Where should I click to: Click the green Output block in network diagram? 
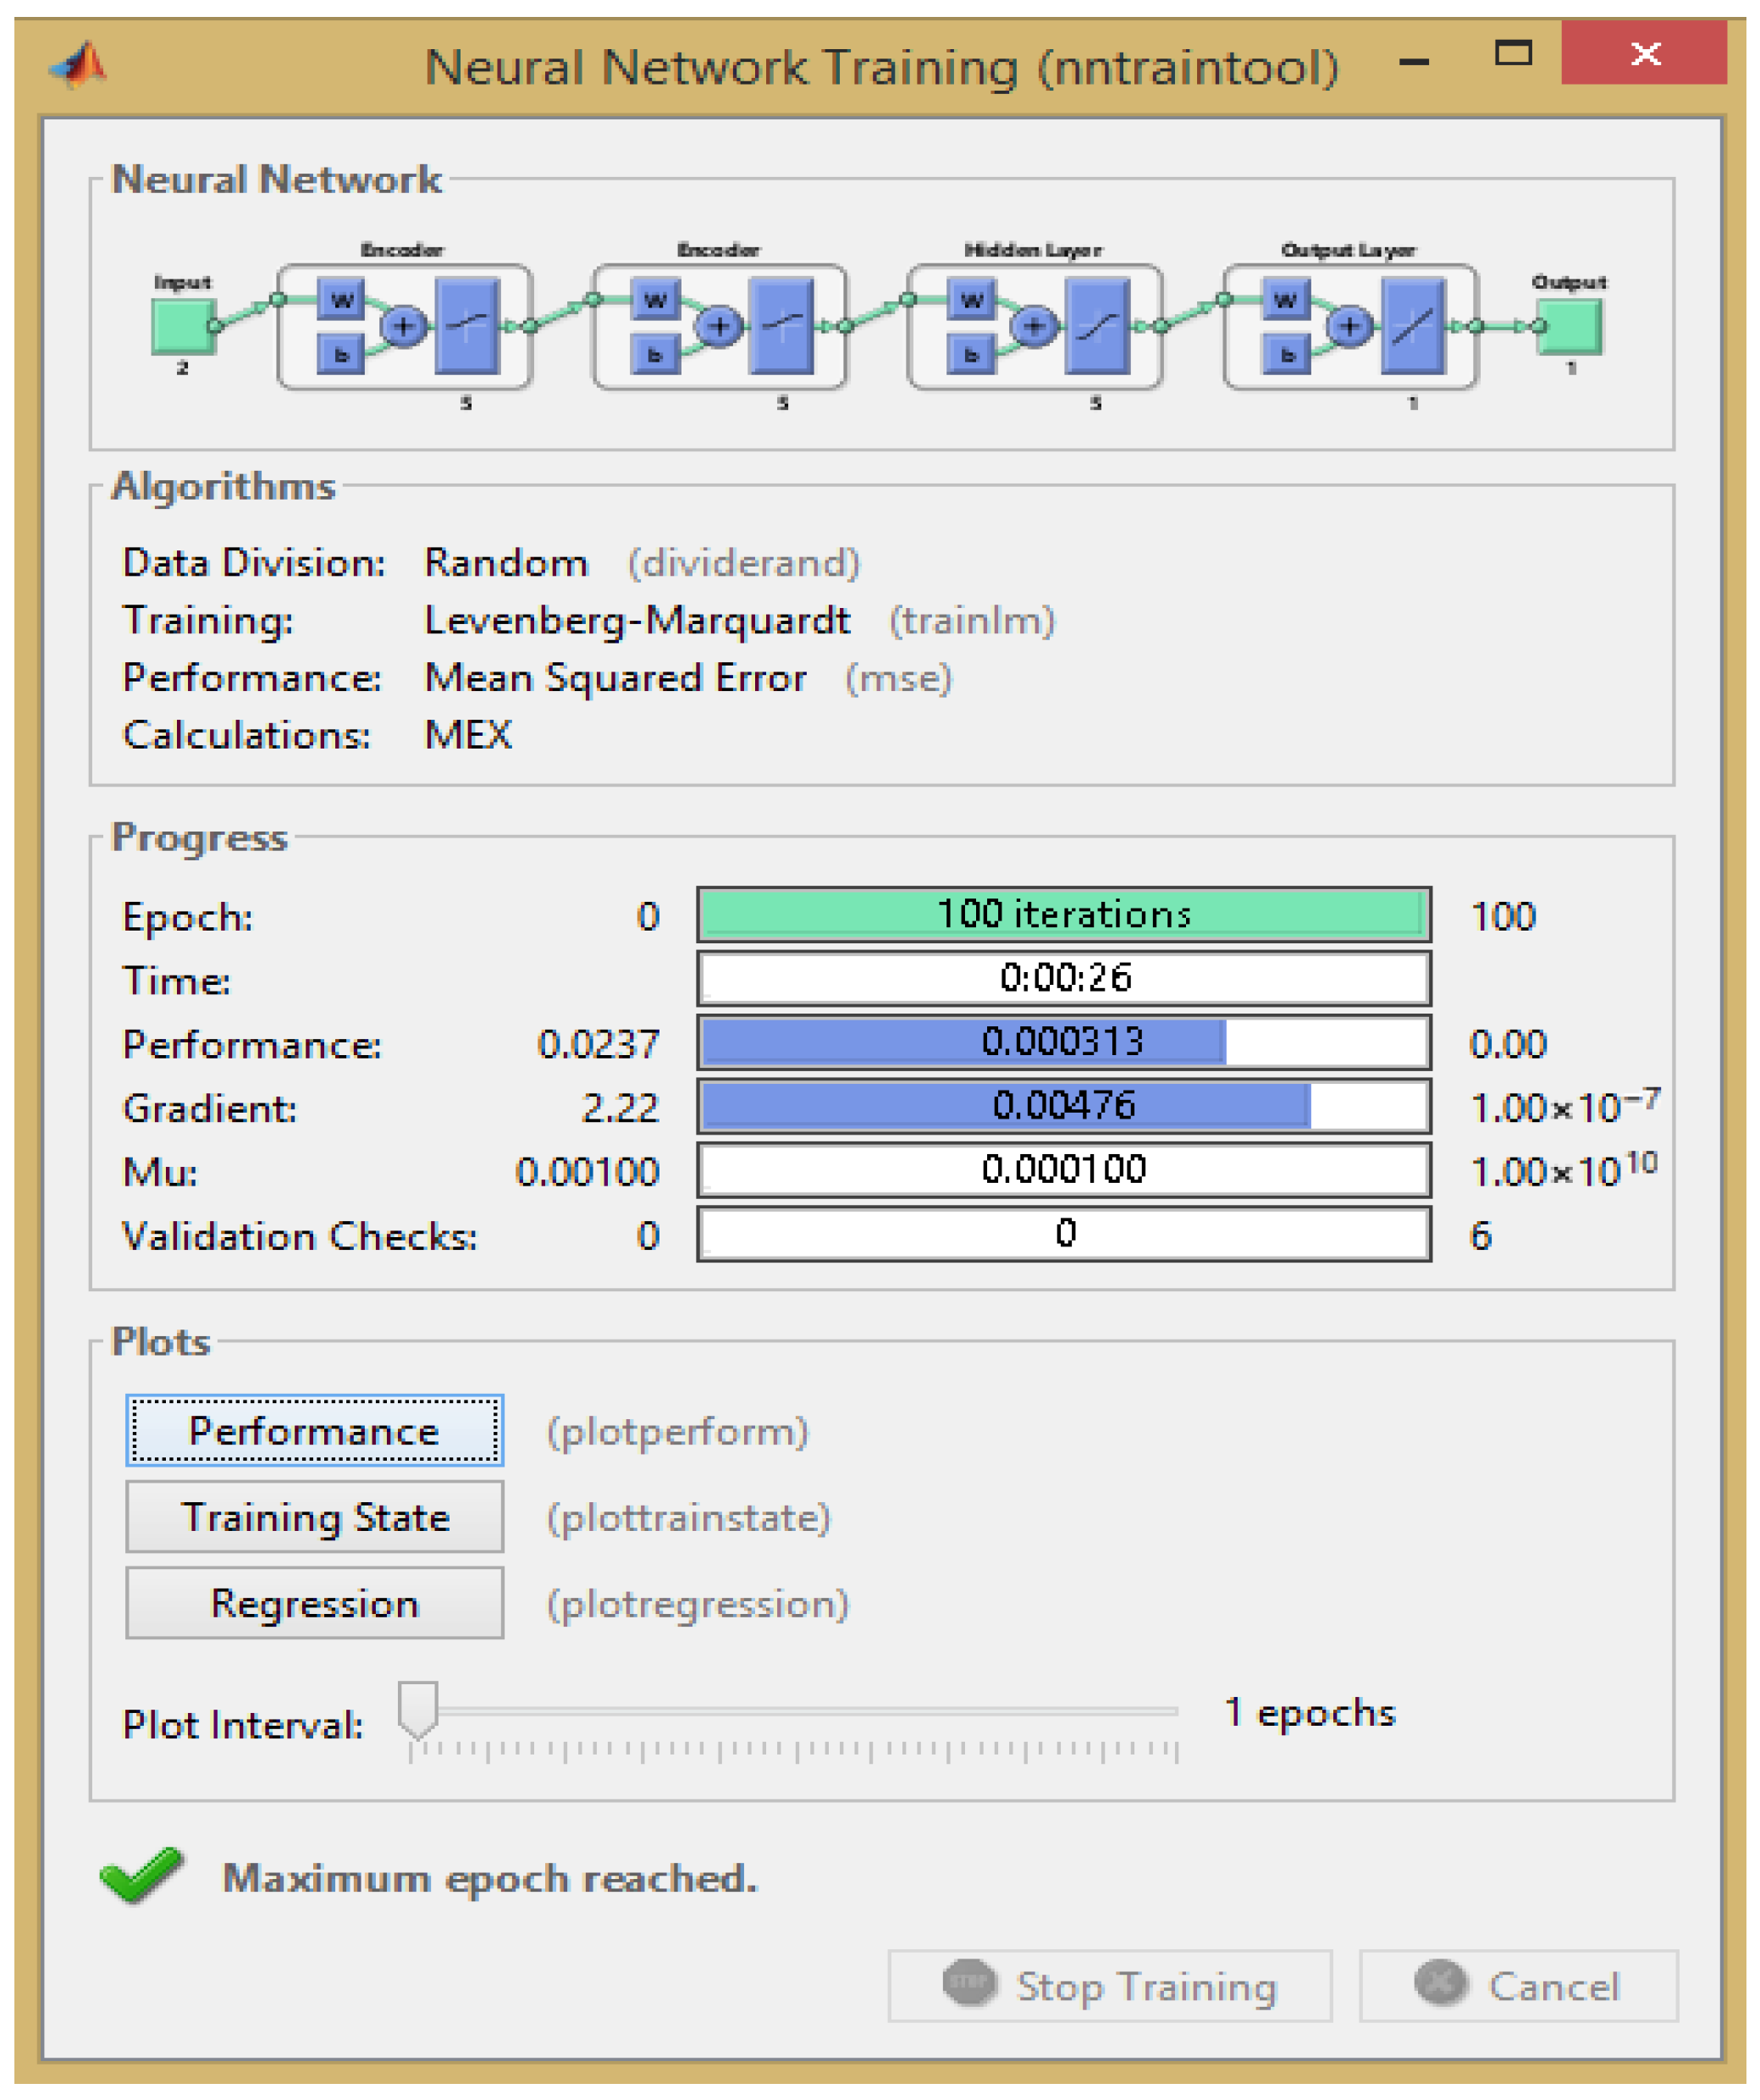1570,327
